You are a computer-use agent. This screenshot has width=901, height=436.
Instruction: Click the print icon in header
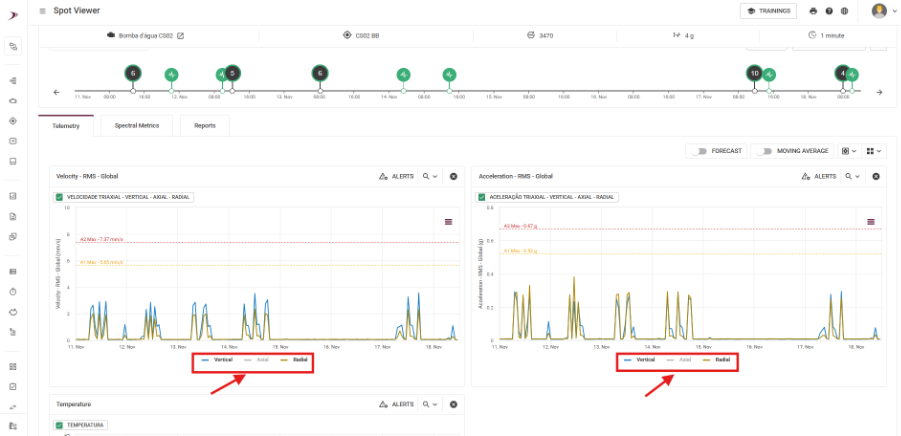(813, 11)
